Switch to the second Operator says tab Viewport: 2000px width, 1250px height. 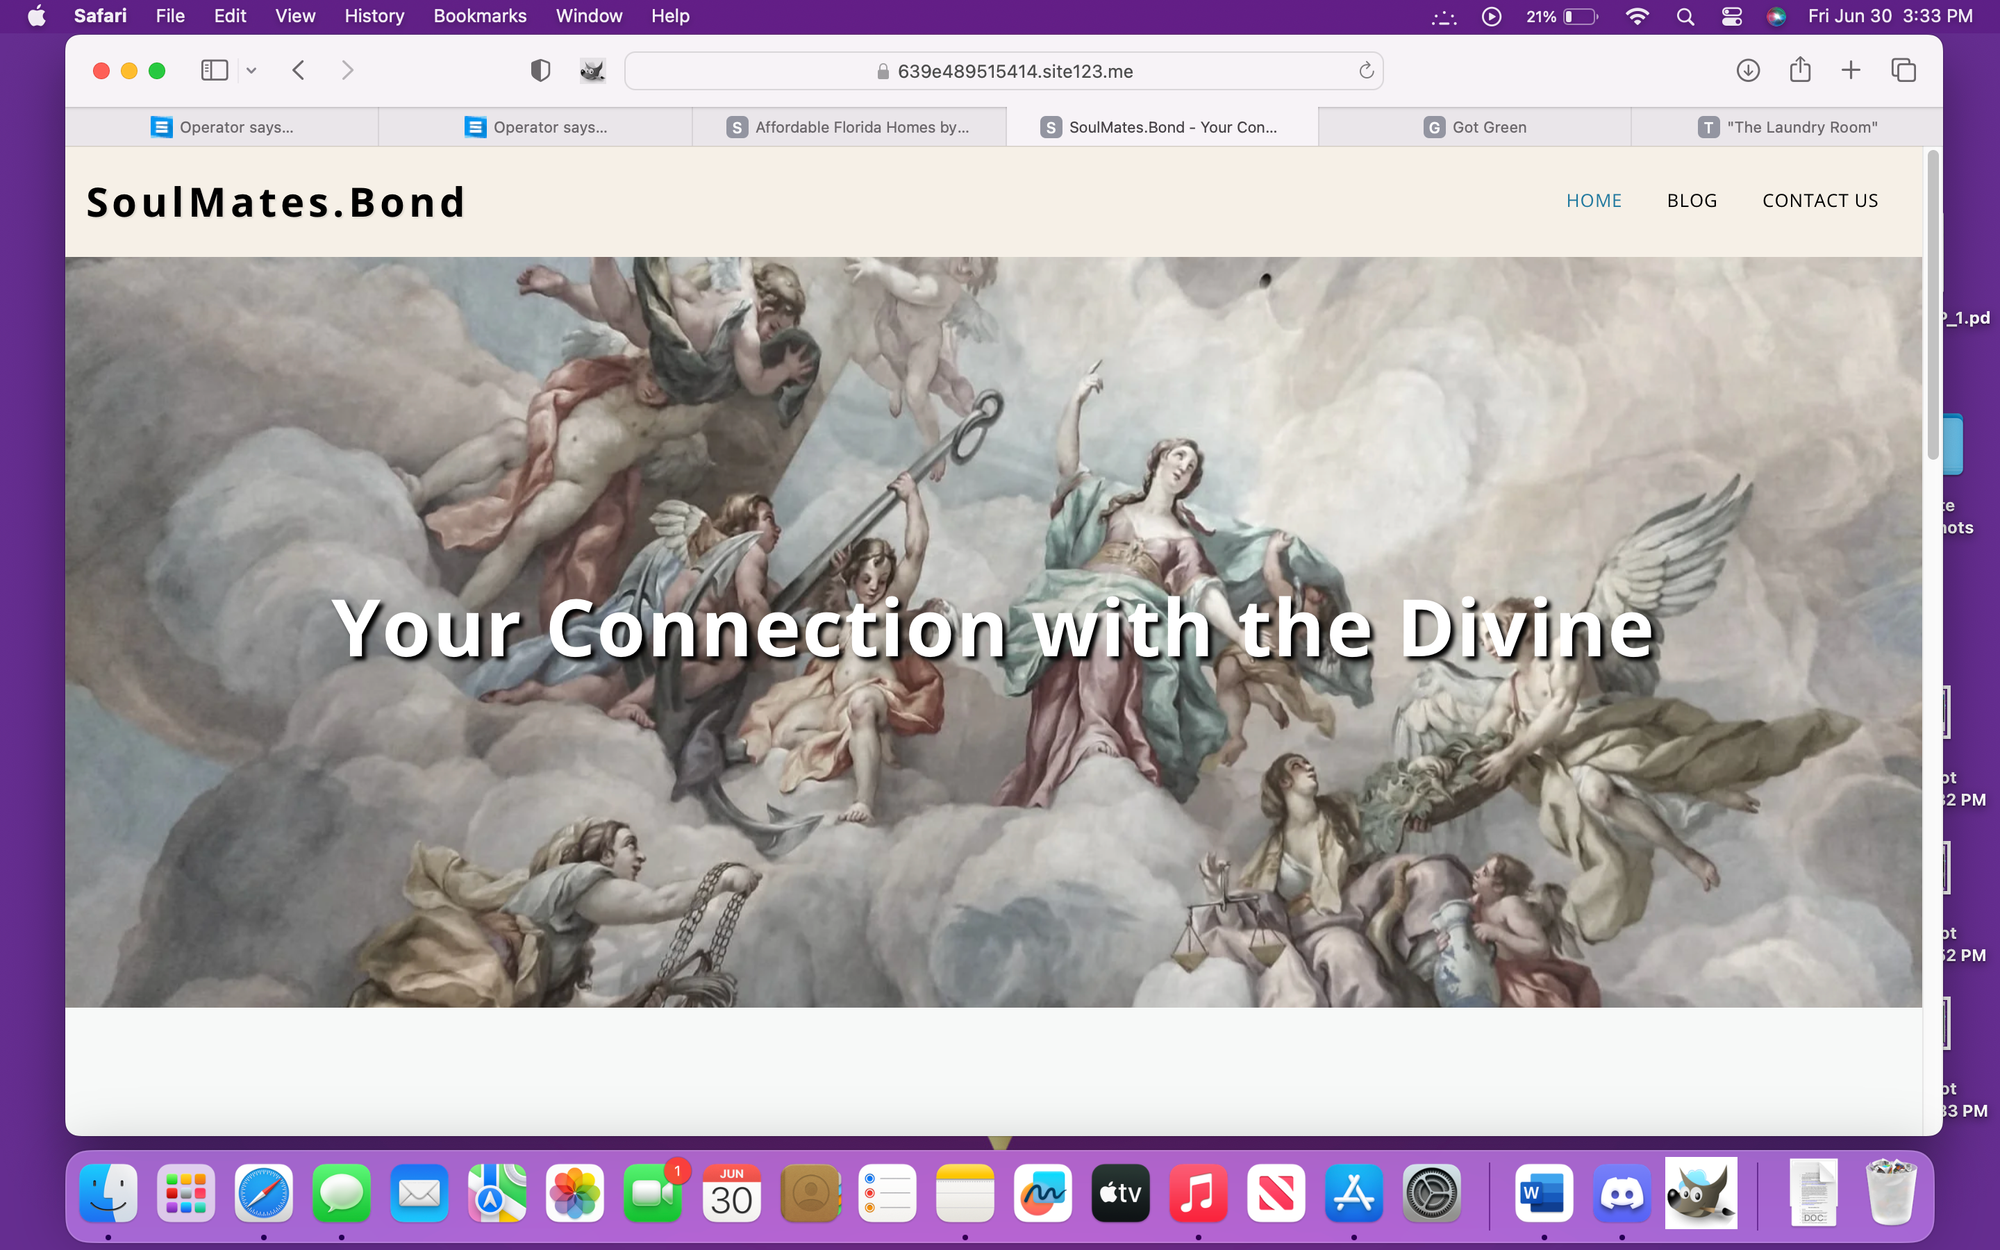click(535, 127)
